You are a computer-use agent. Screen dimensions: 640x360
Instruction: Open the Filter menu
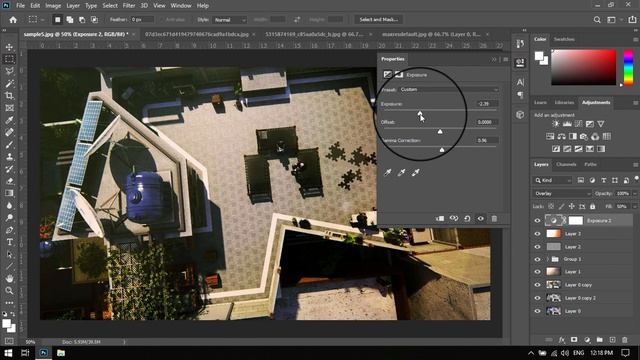click(x=129, y=6)
